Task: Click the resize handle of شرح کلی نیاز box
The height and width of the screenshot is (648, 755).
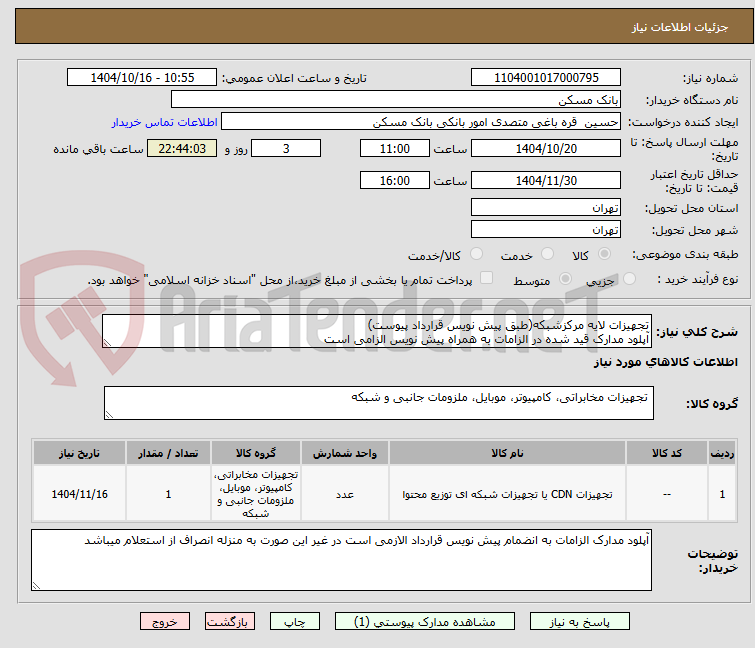Action: pos(107,342)
